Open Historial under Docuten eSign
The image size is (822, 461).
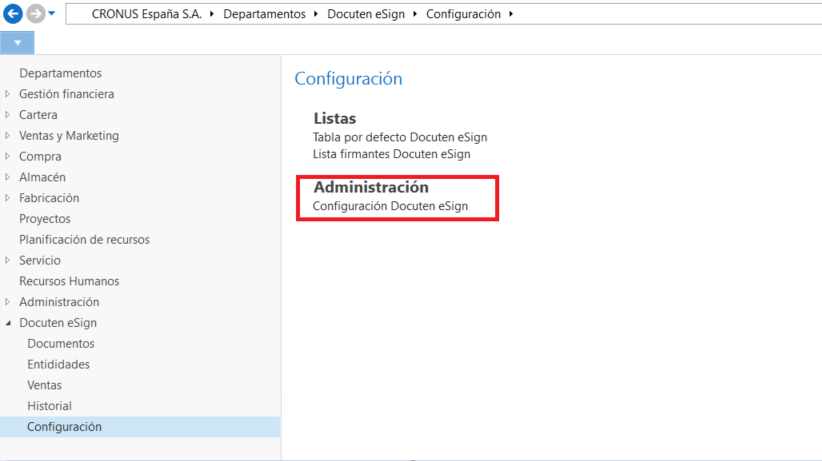(49, 406)
